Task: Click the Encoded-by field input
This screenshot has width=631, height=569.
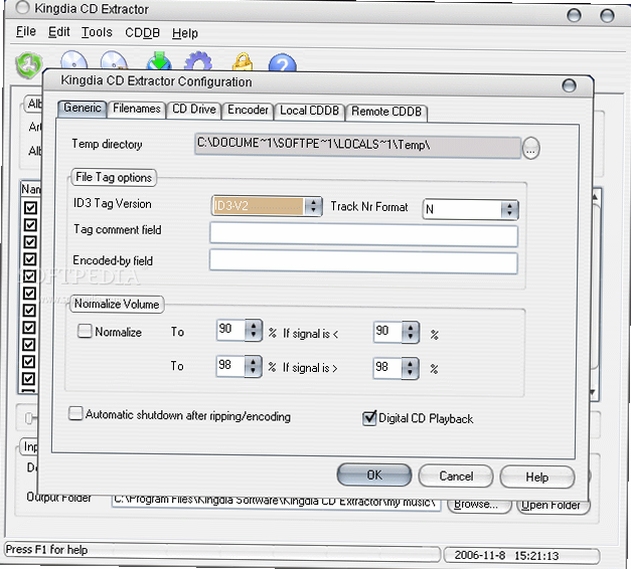Action: coord(363,262)
